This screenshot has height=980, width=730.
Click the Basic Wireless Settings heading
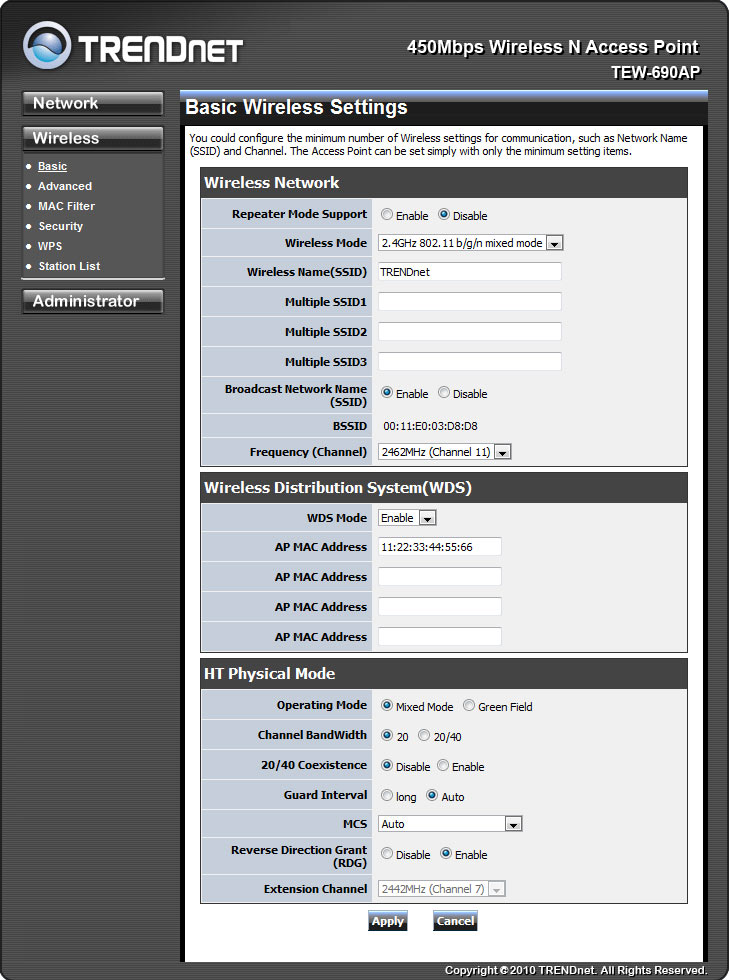point(296,108)
